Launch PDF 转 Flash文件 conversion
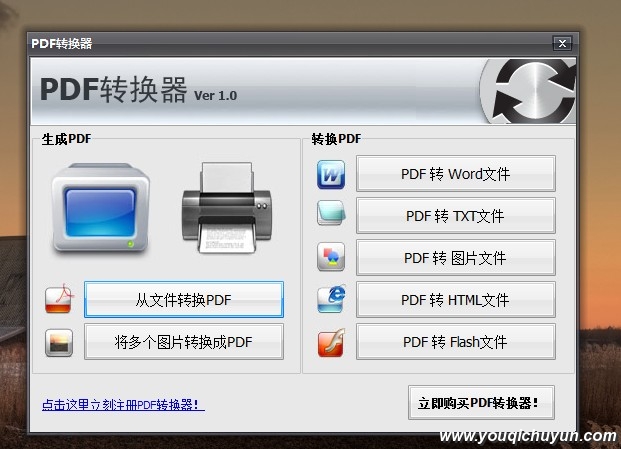 (x=456, y=342)
